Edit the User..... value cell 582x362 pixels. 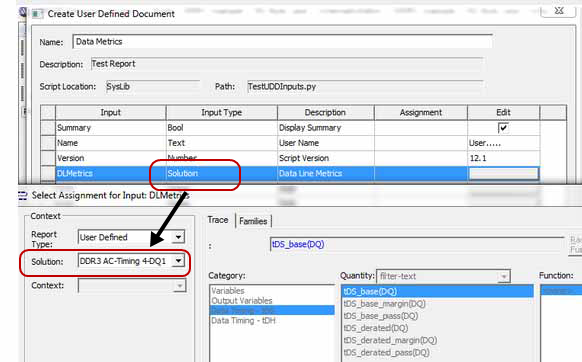click(503, 143)
